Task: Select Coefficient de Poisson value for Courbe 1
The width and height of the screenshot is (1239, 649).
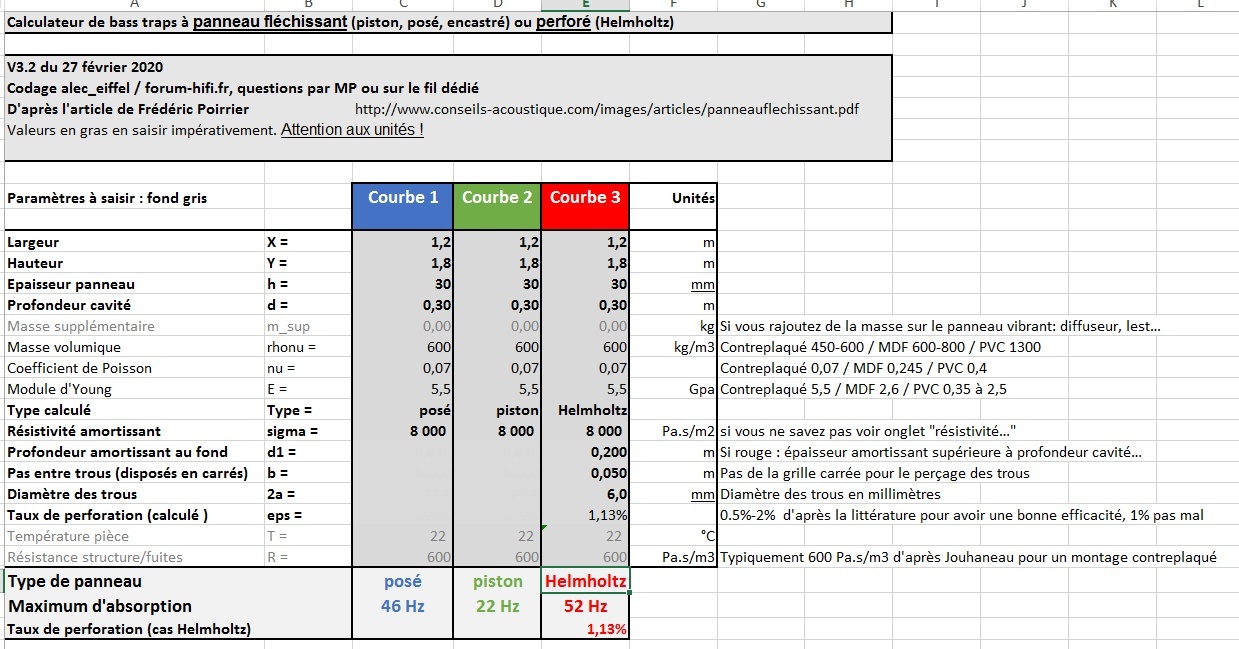Action: click(x=403, y=368)
